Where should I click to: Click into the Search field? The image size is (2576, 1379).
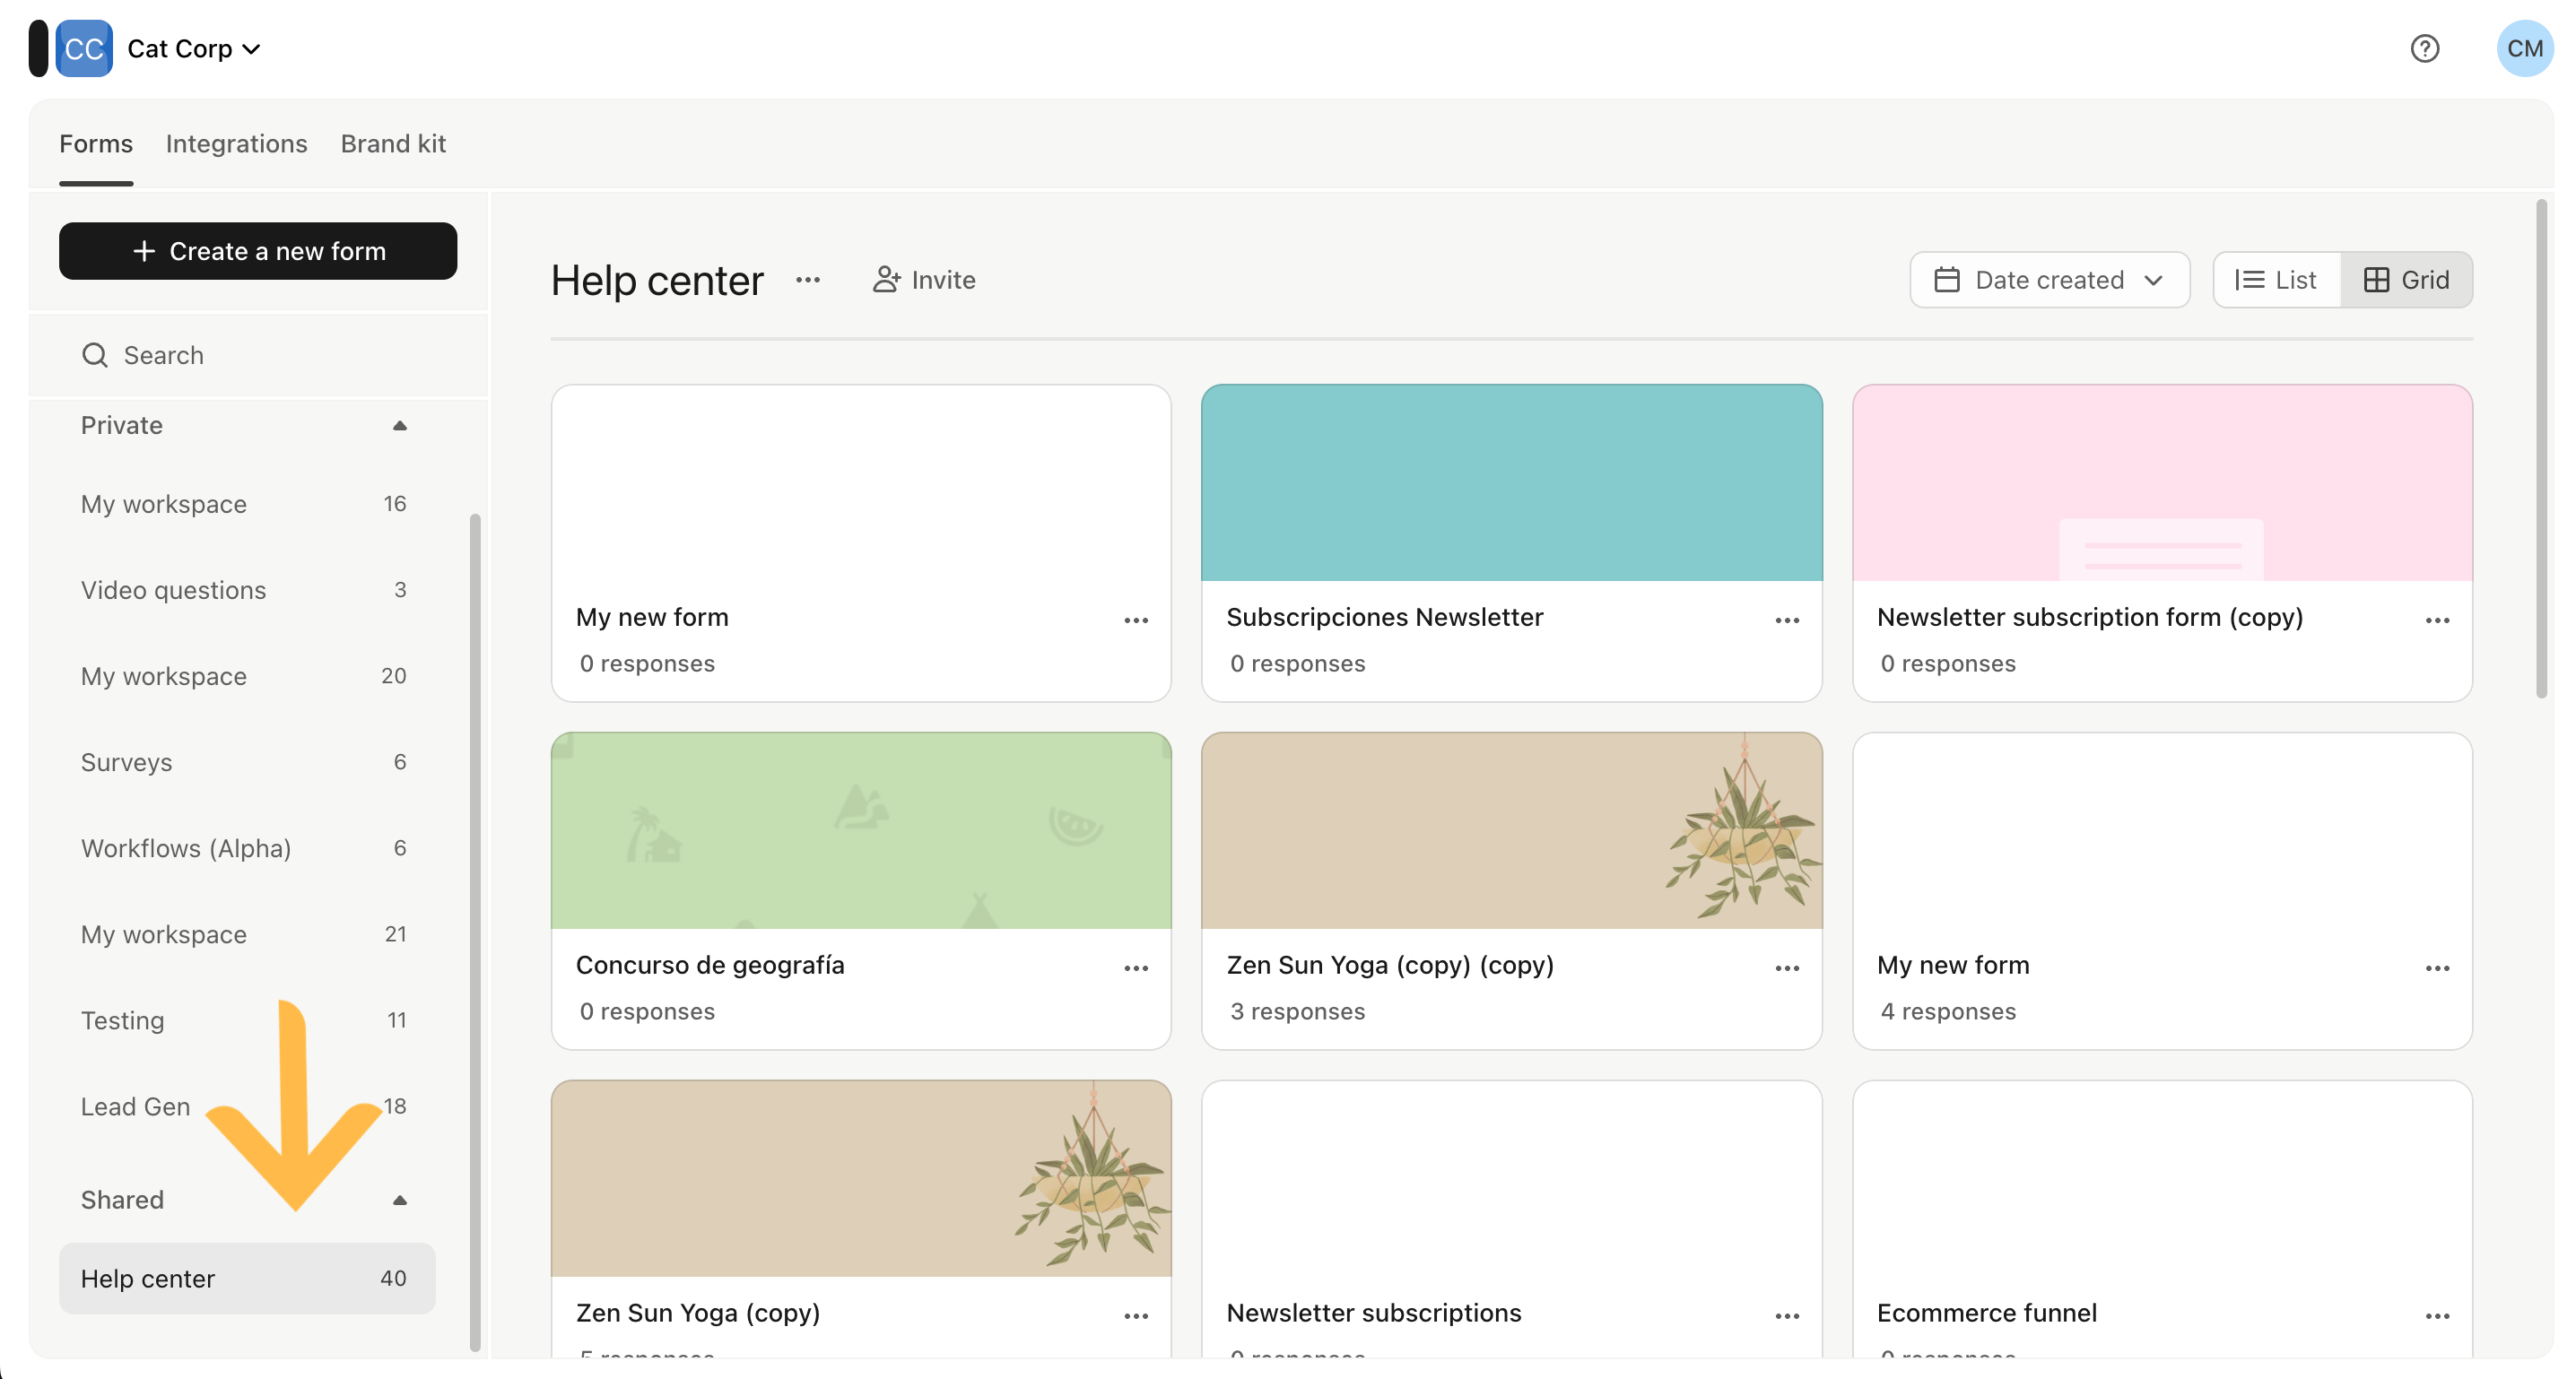pos(258,355)
